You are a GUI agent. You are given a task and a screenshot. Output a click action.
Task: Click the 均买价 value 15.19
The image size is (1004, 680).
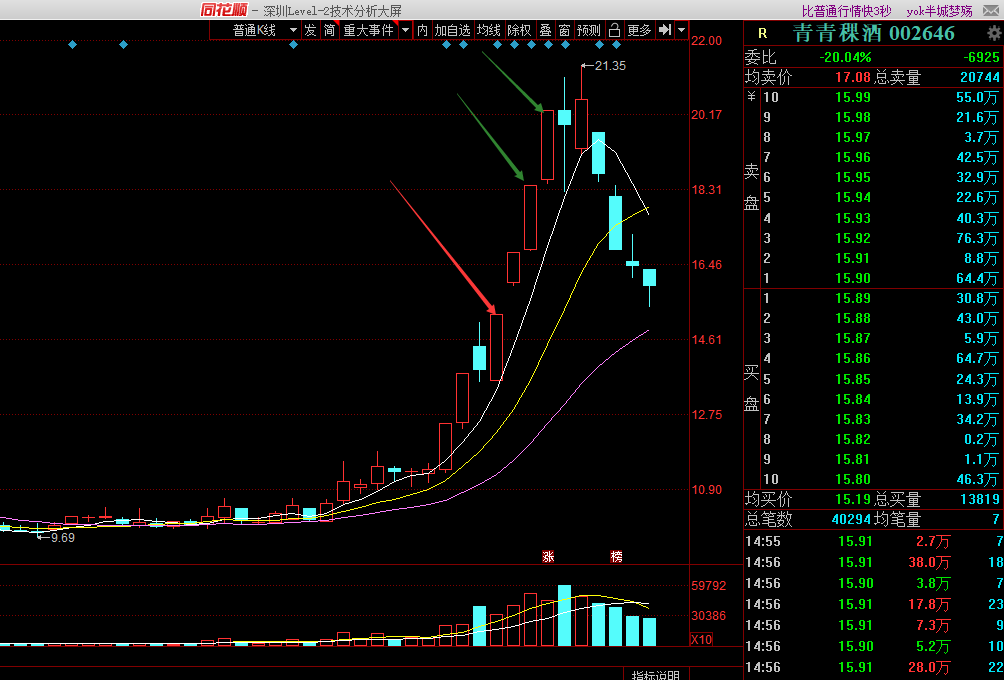coord(852,499)
